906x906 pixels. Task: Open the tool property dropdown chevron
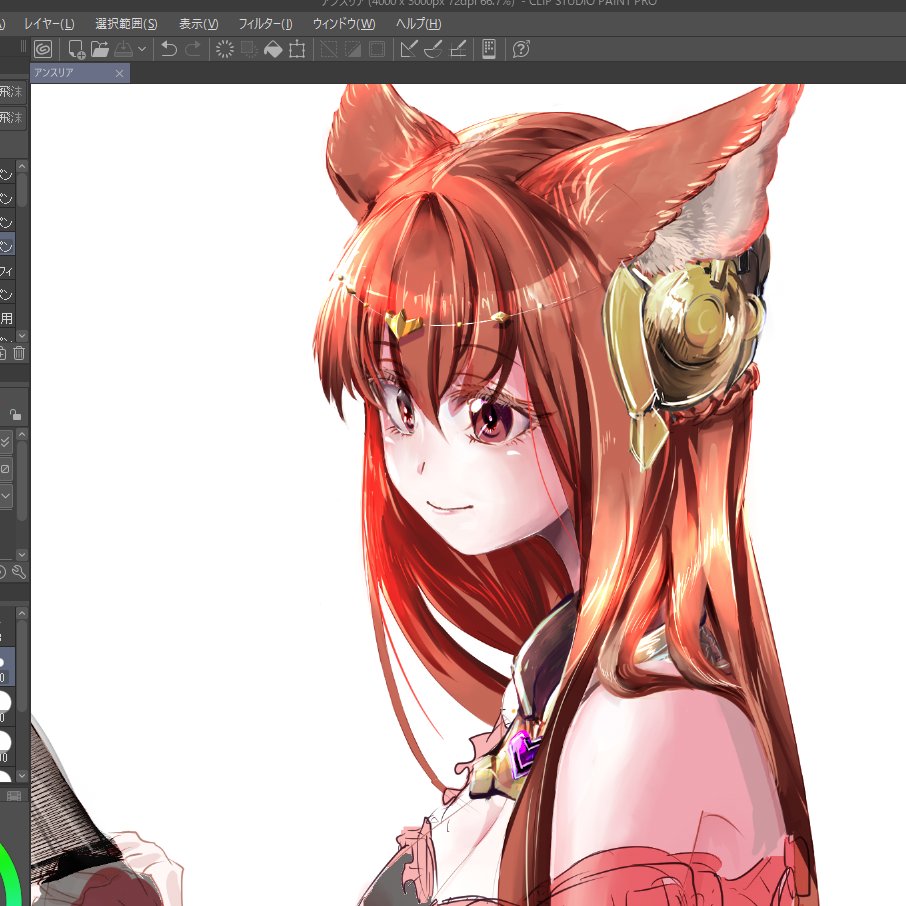pyautogui.click(x=5, y=496)
